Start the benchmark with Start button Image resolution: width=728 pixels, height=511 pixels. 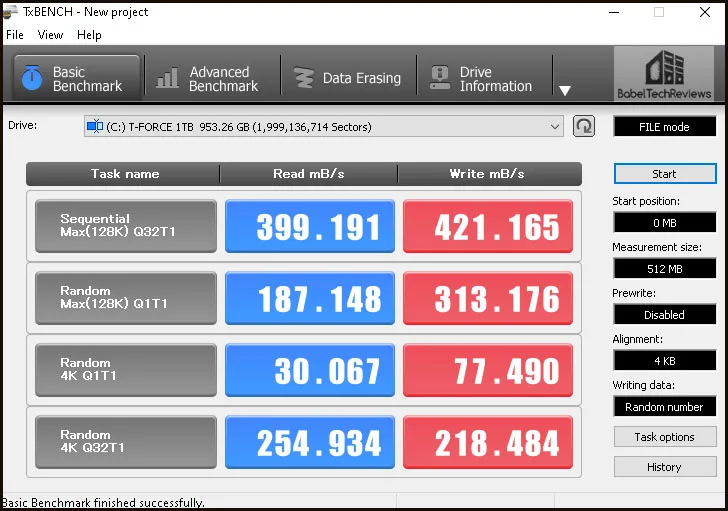665,174
